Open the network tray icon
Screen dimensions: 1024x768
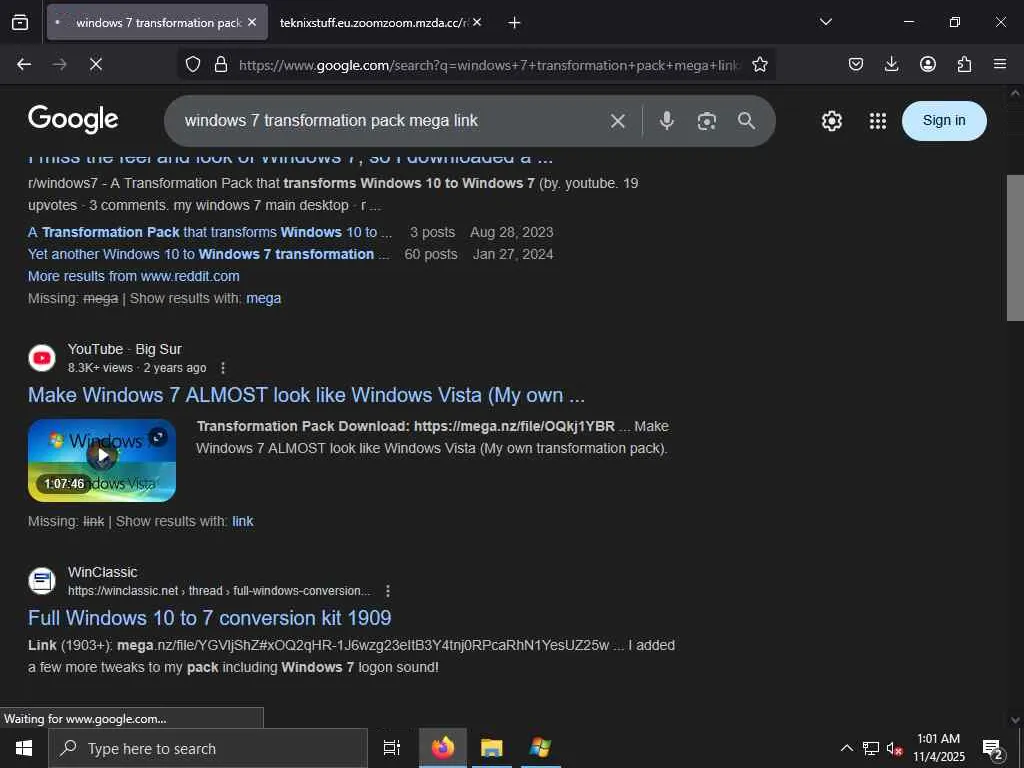tap(871, 748)
